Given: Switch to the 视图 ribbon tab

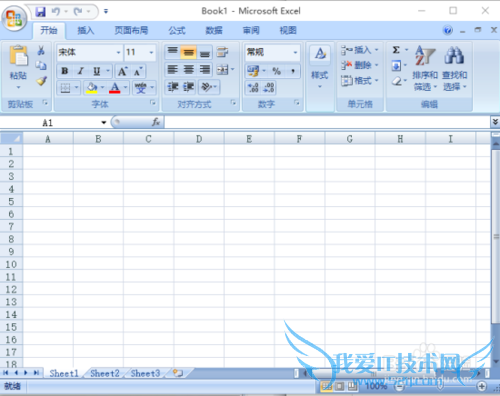Looking at the screenshot, I should [x=288, y=31].
